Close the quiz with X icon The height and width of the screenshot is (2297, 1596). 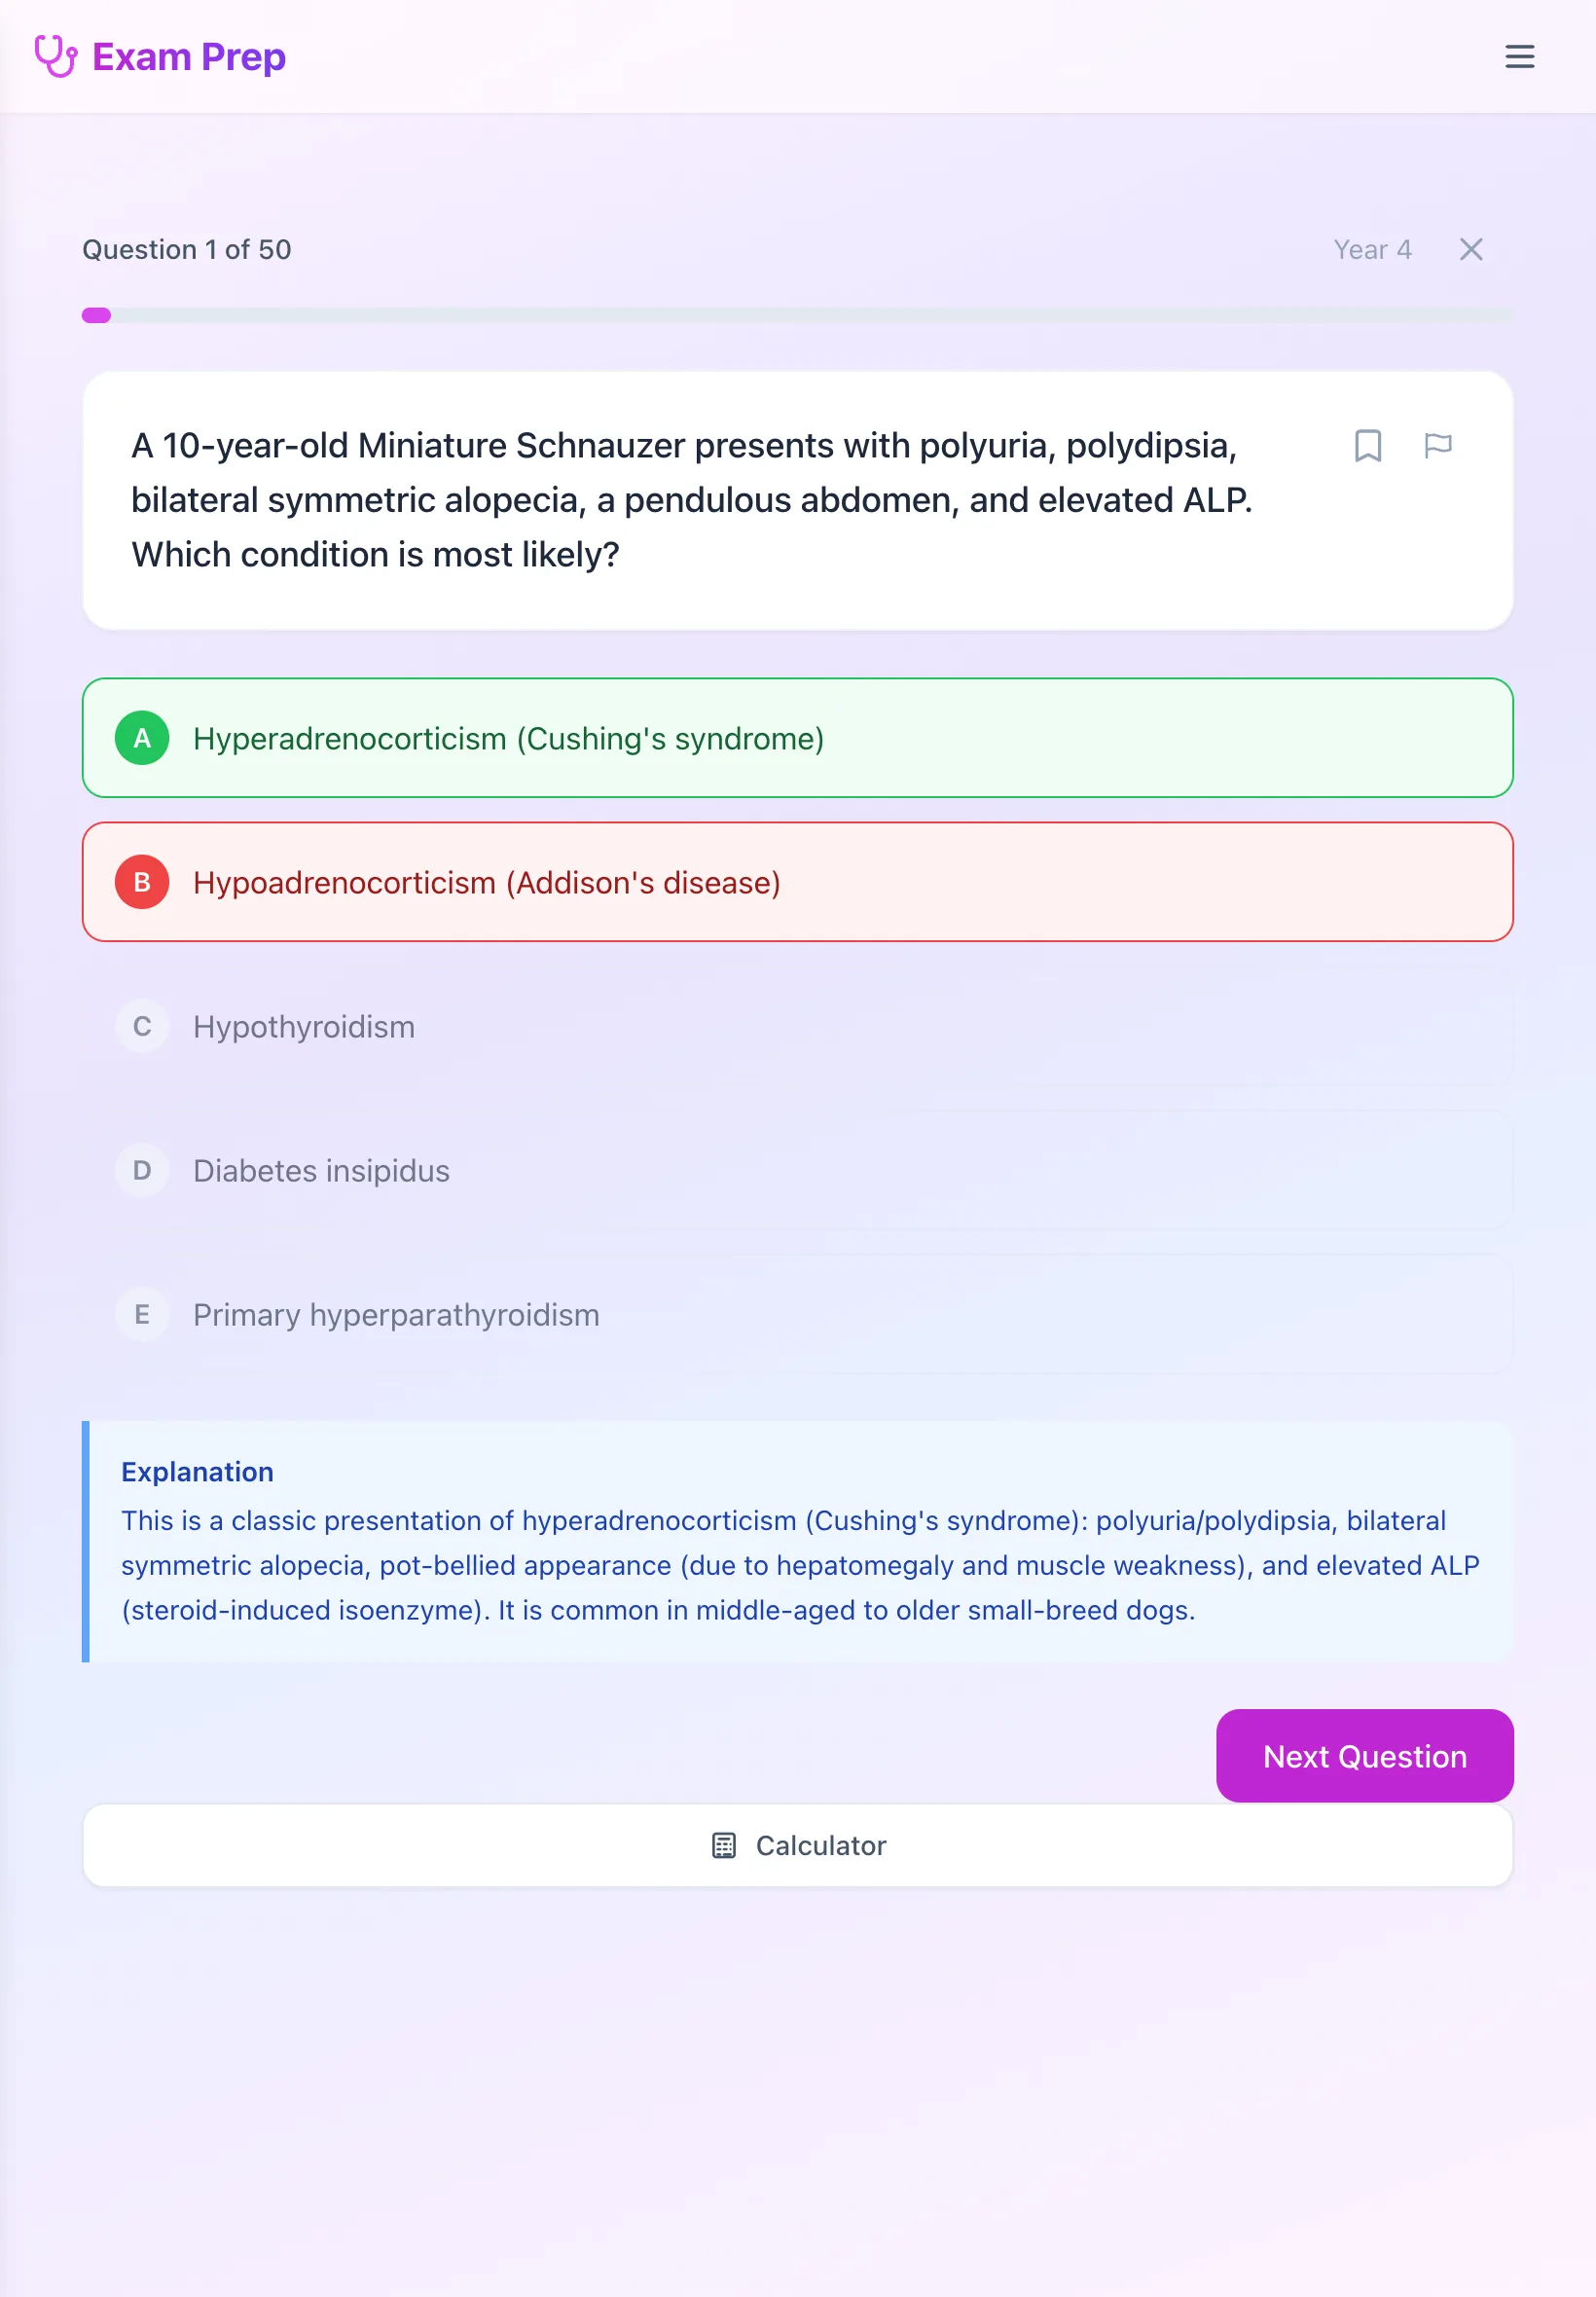pyautogui.click(x=1470, y=249)
